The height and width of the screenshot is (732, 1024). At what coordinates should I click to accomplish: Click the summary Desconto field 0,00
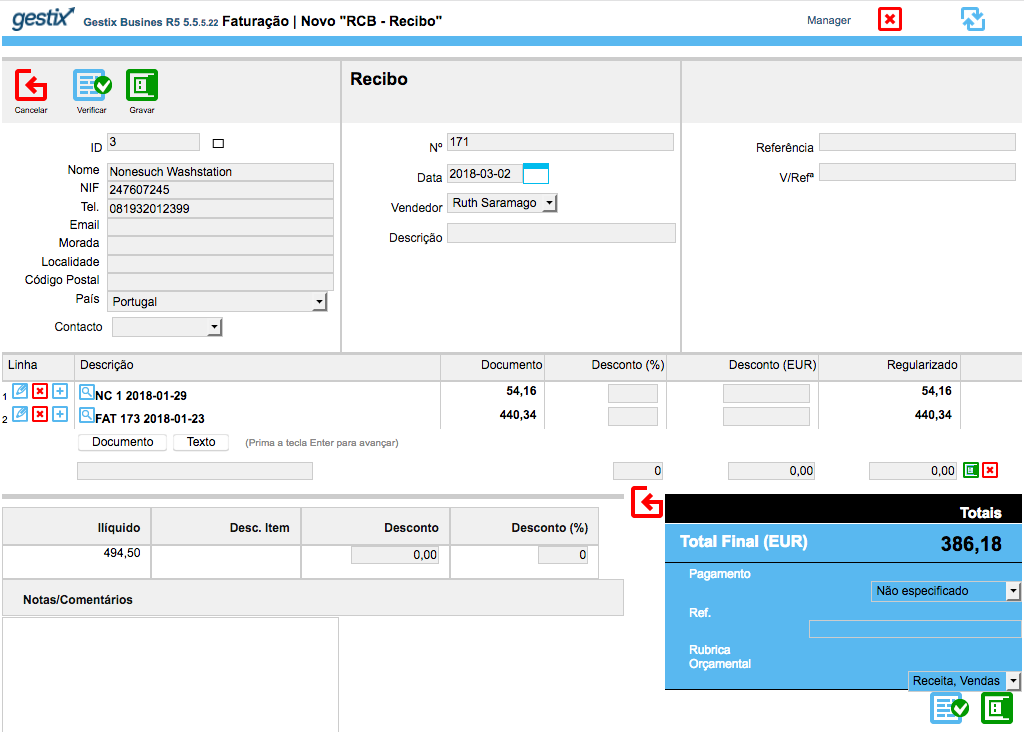[395, 555]
